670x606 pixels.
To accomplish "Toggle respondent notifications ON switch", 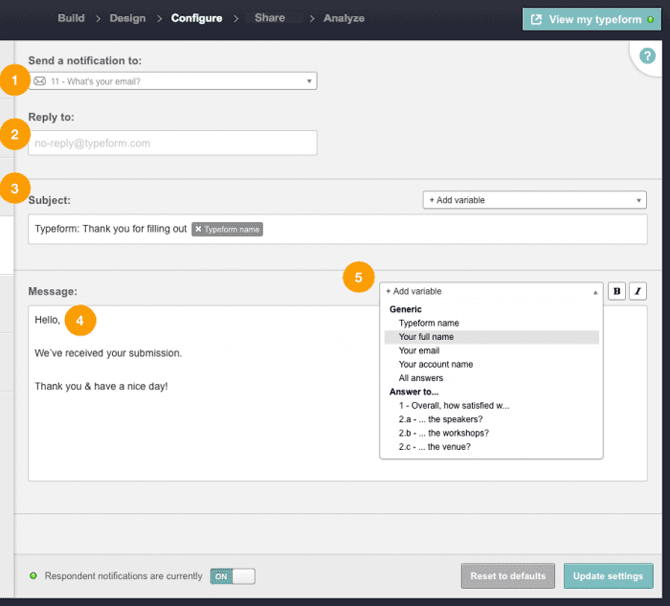I will pyautogui.click(x=232, y=576).
